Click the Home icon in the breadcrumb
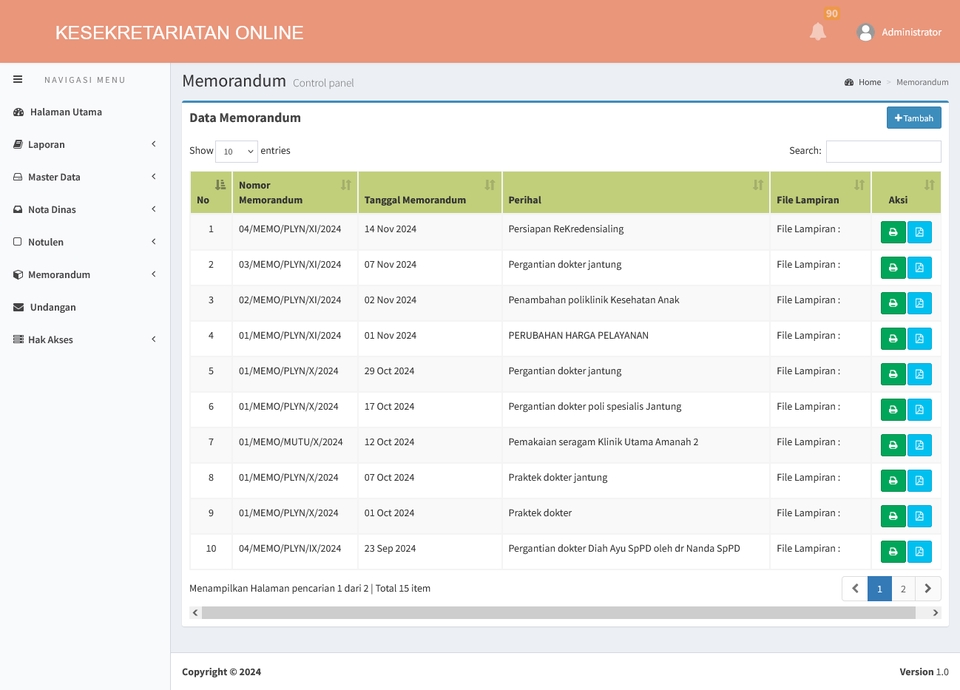This screenshot has width=960, height=690. [848, 82]
